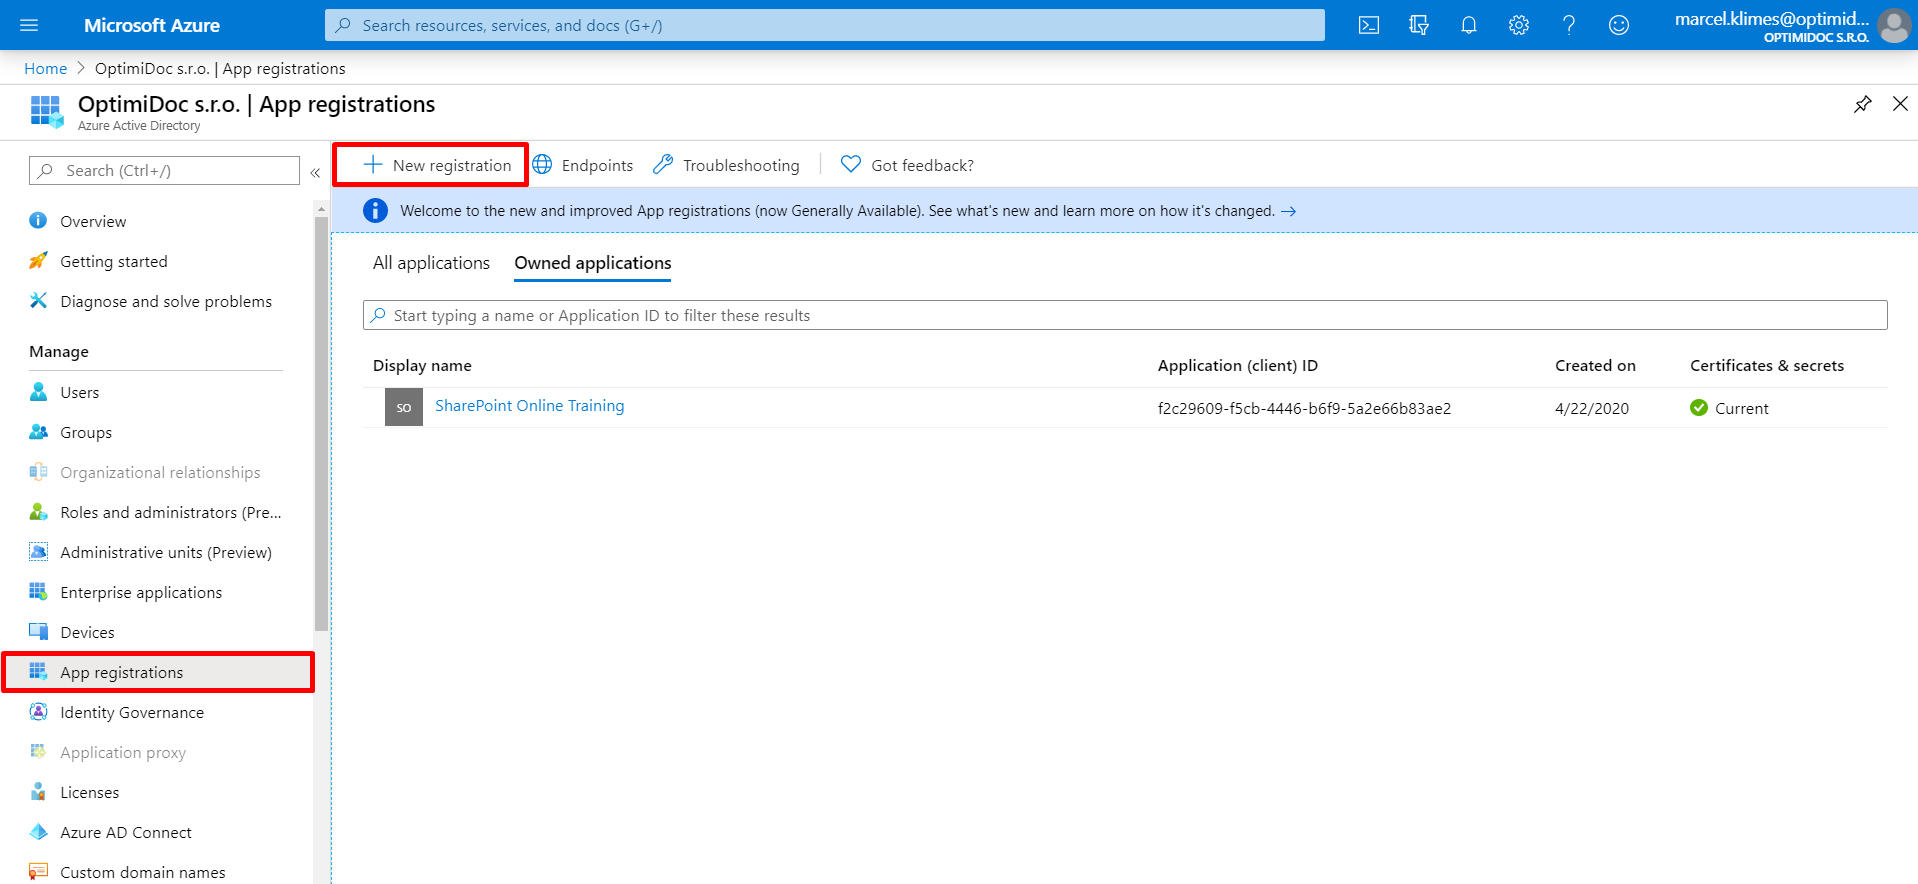The width and height of the screenshot is (1918, 884).
Task: Click the Azure Active Directory blade icon
Action: [x=46, y=111]
